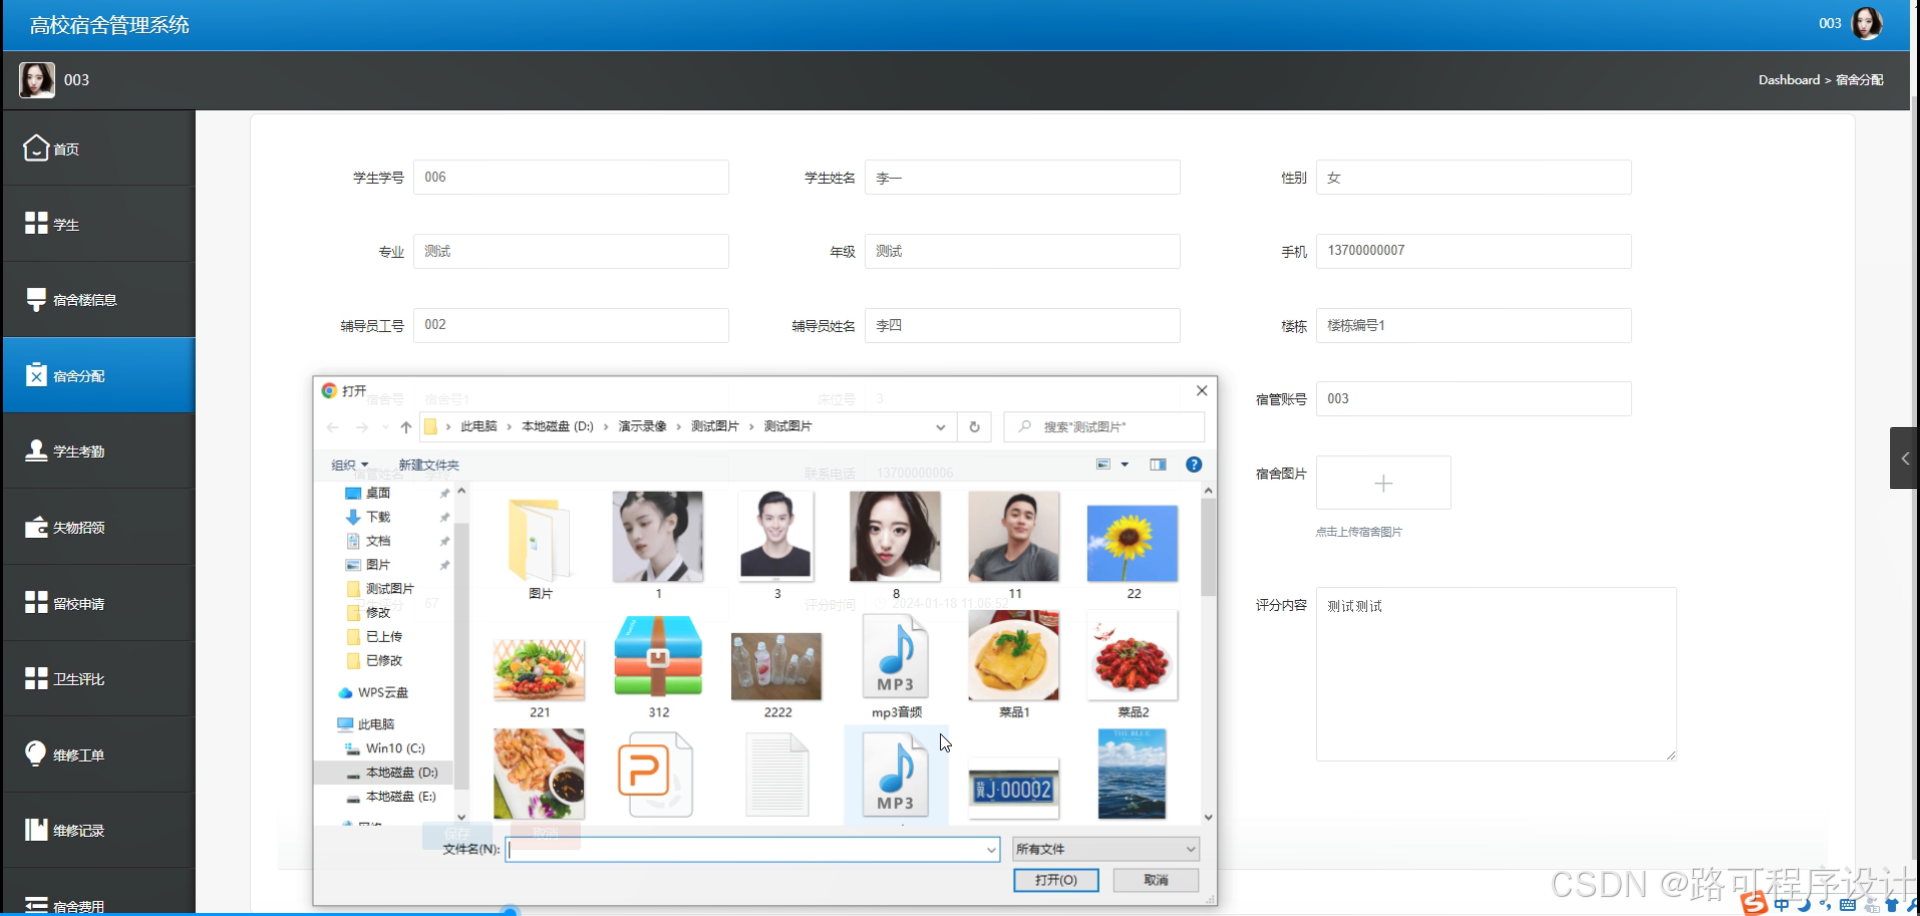Toggle the preview pane icon in the dialog

coord(1158,464)
